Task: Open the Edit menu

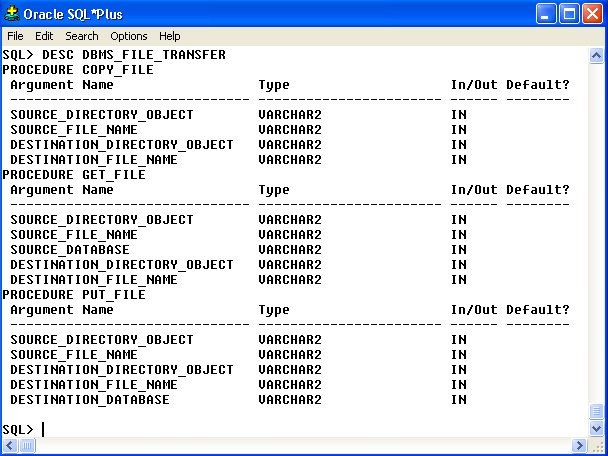Action: pyautogui.click(x=44, y=36)
